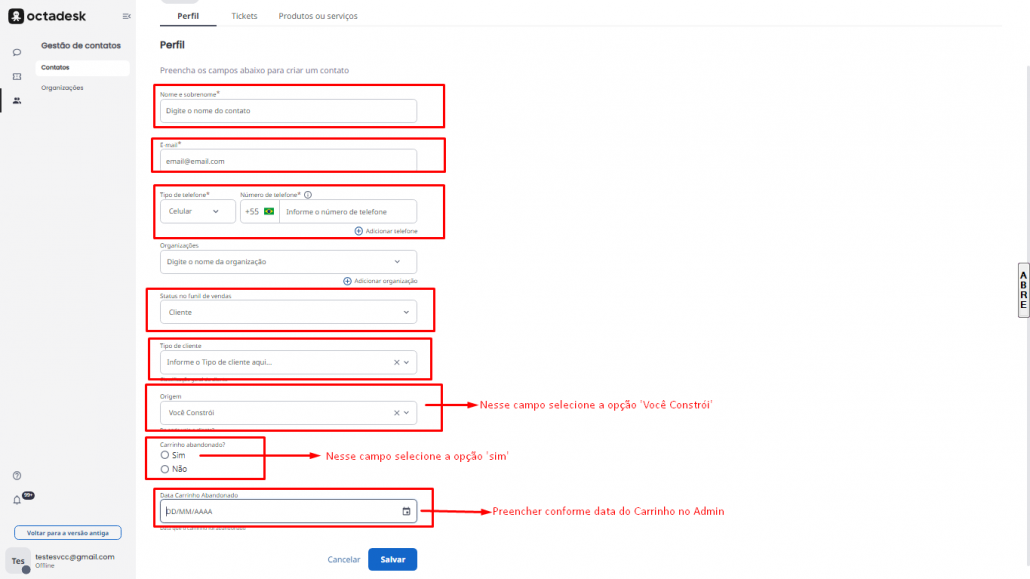
Task: Switch to Produtos ou serviços tab
Action: pyautogui.click(x=317, y=16)
